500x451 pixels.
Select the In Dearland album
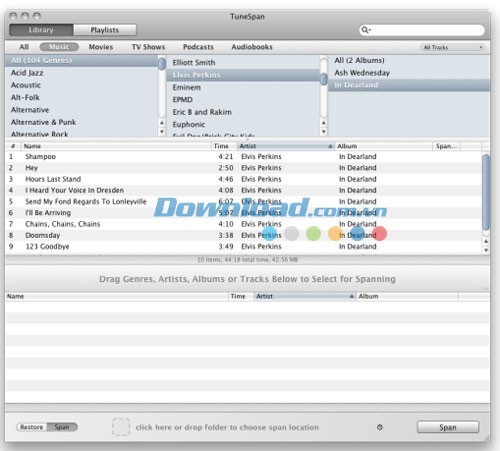(x=409, y=85)
